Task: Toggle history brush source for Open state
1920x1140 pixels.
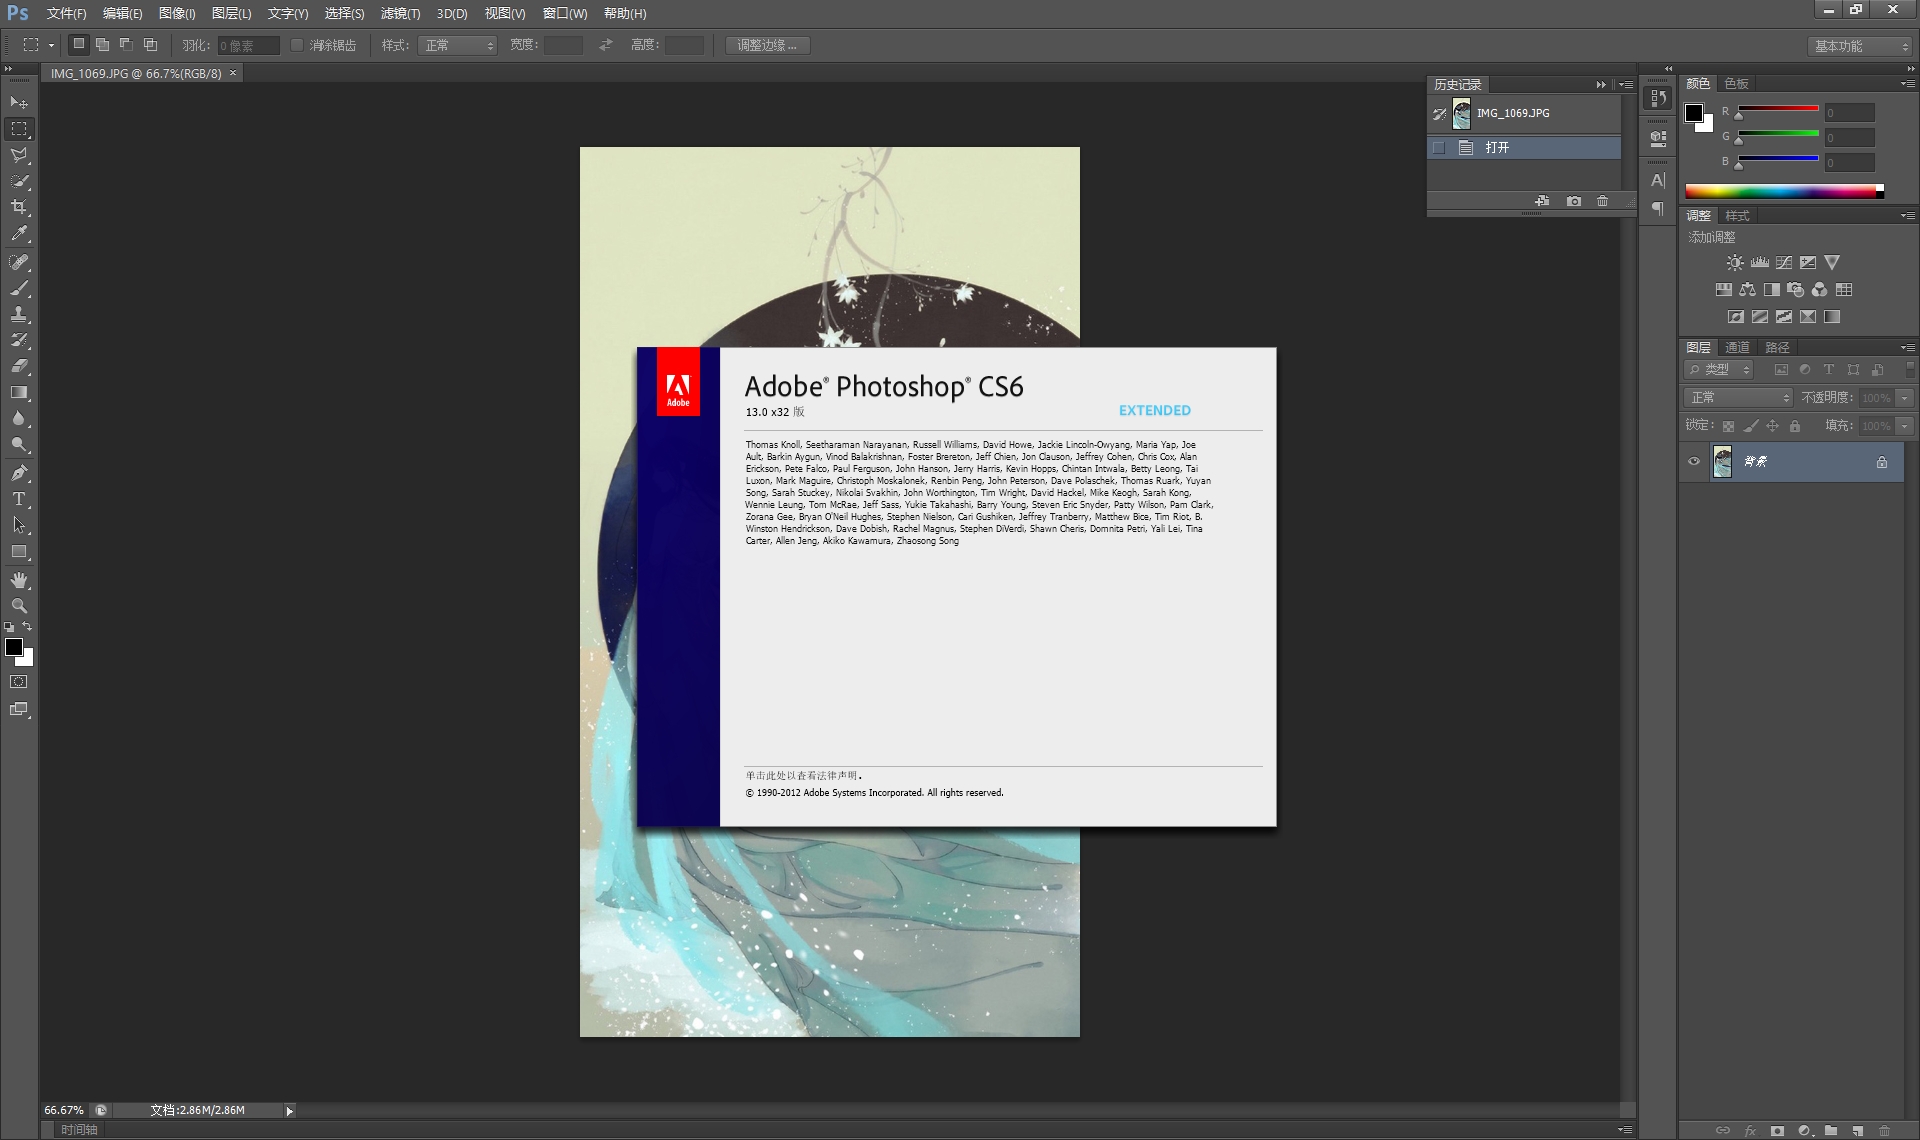Action: pyautogui.click(x=1439, y=148)
